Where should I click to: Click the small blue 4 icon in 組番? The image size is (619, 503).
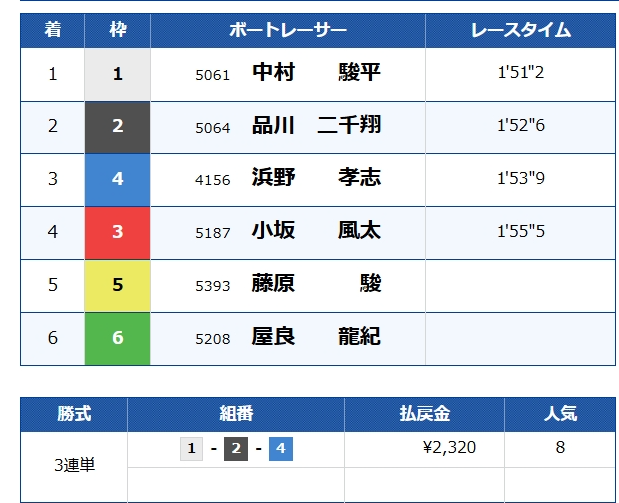pyautogui.click(x=281, y=449)
